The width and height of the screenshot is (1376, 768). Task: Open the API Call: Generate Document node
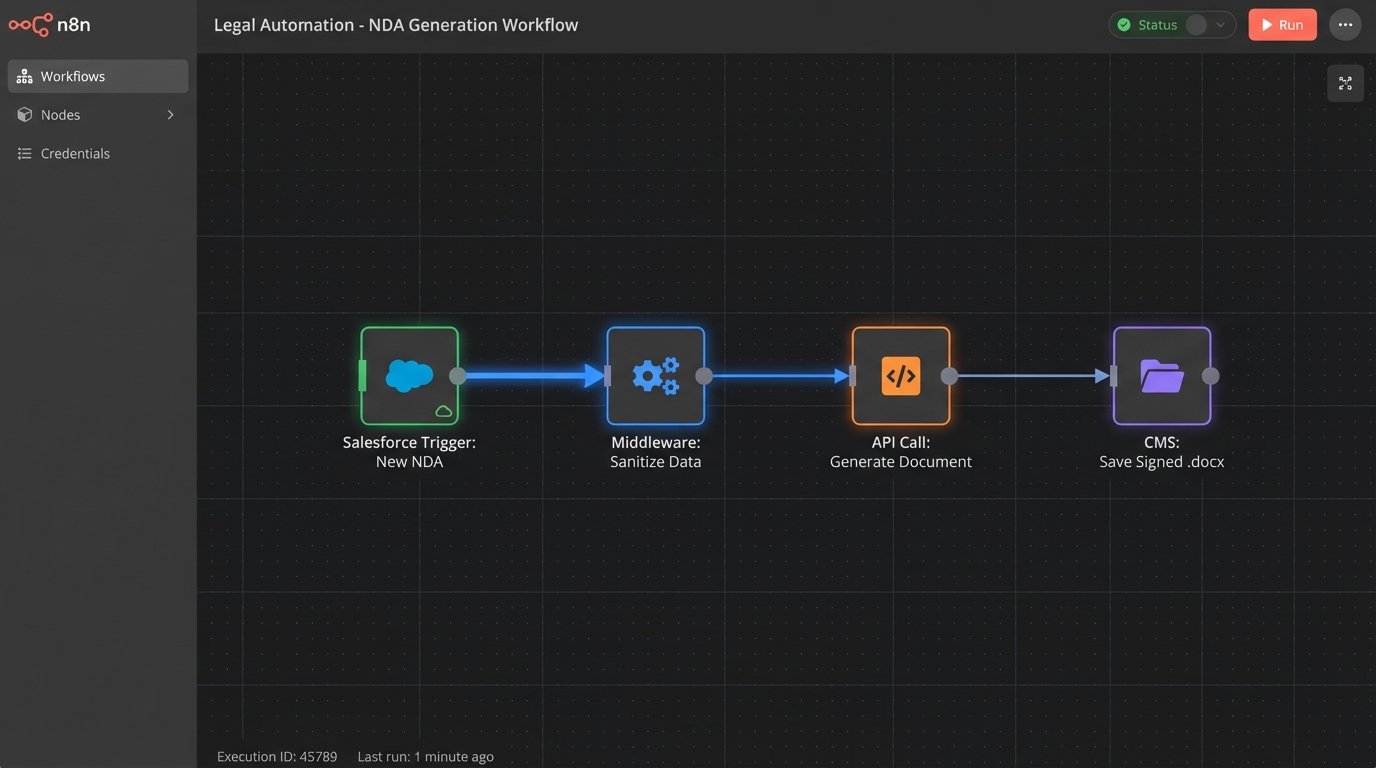[x=899, y=376]
